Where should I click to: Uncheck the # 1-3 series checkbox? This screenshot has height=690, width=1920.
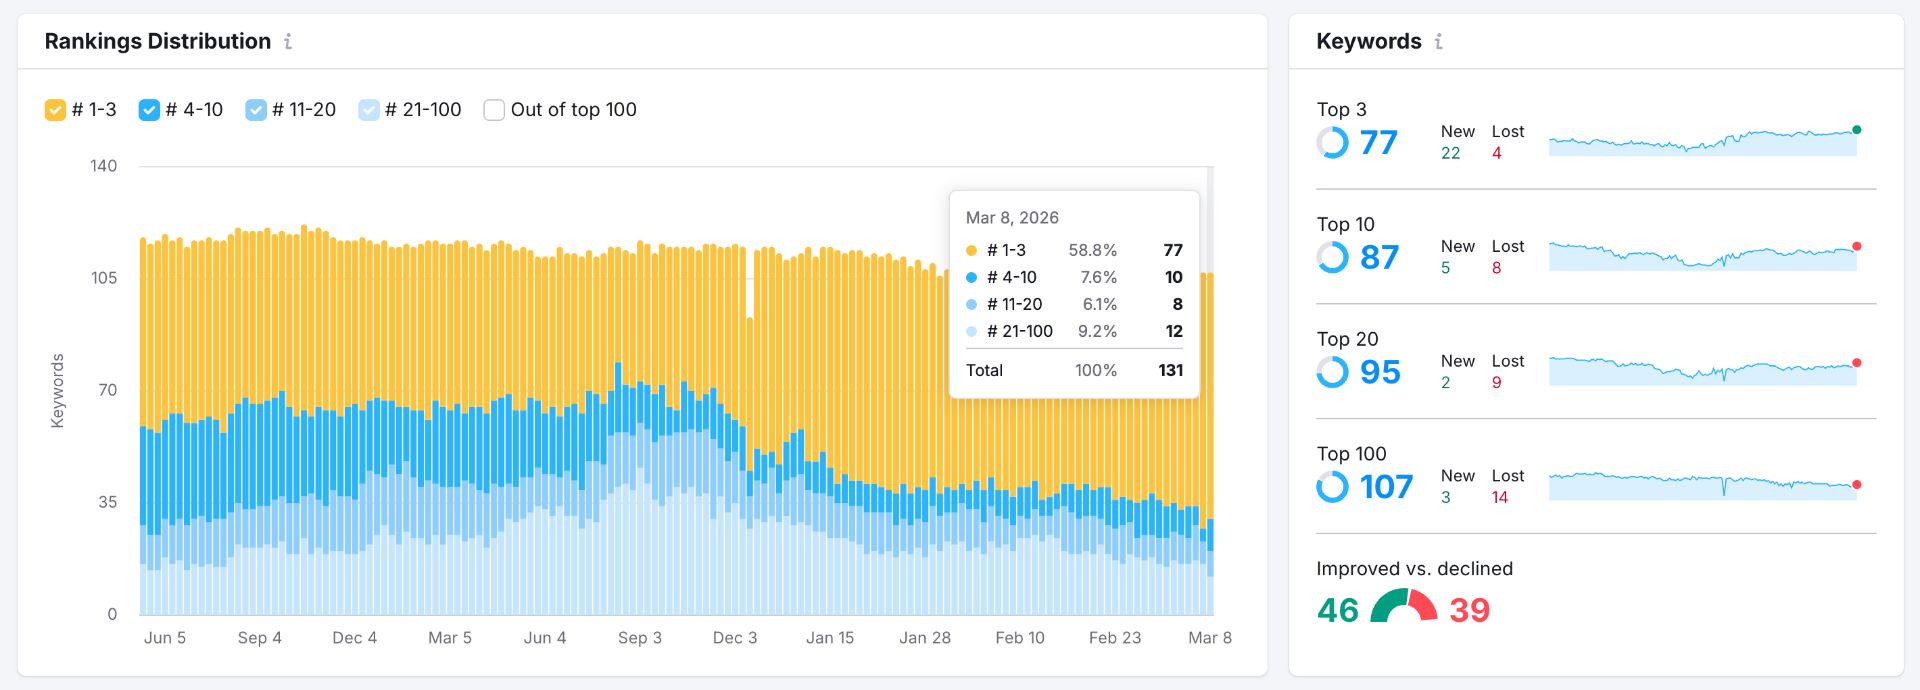[55, 110]
